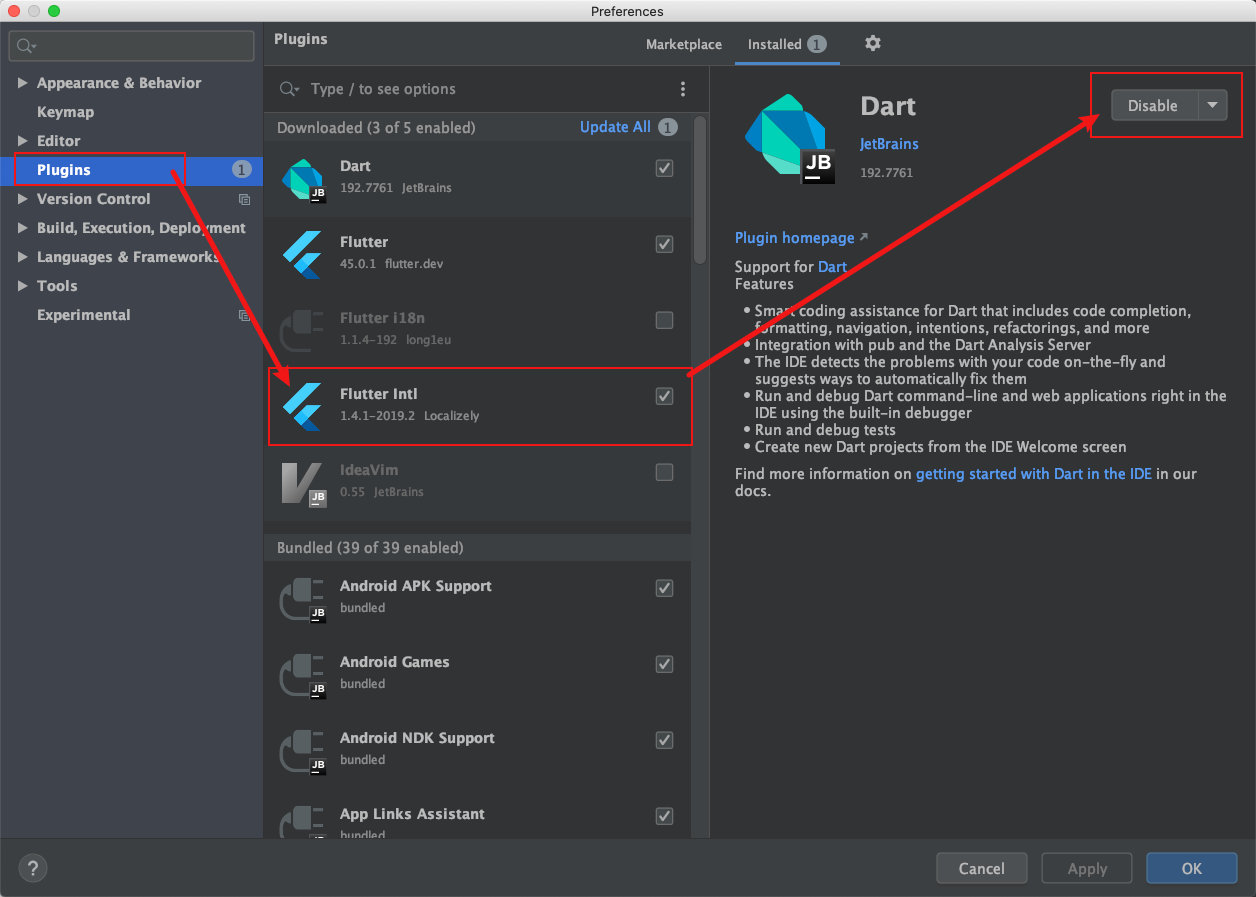This screenshot has width=1256, height=897.
Task: Click the Apply button
Action: pos(1087,868)
